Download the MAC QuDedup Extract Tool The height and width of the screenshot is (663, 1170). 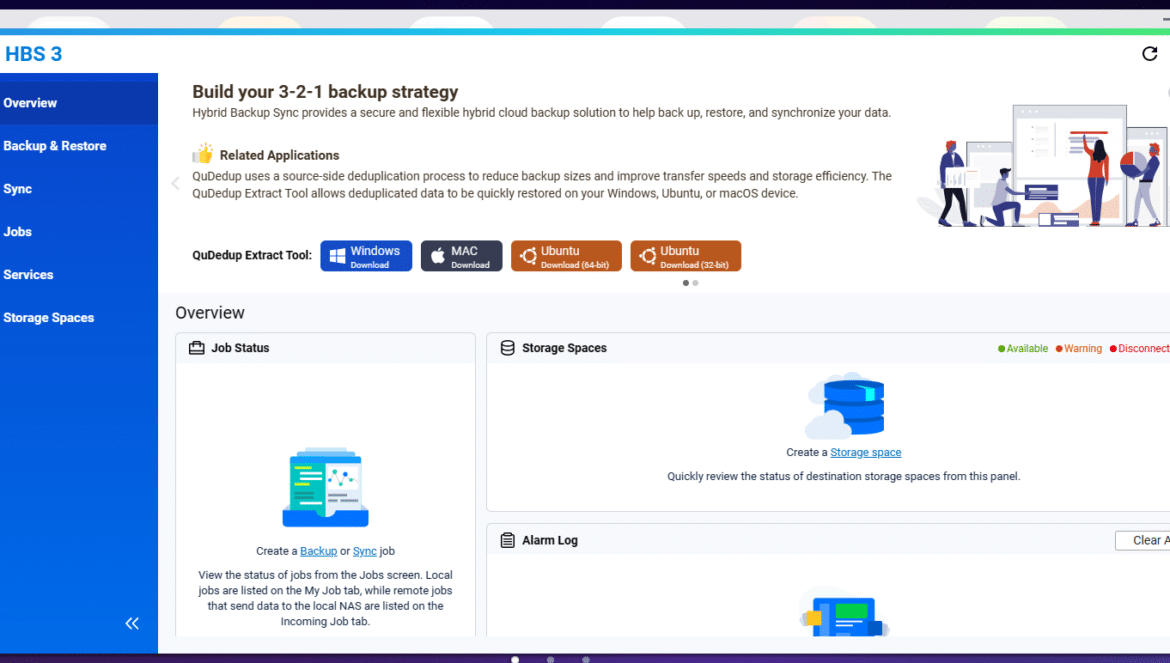[x=461, y=256]
